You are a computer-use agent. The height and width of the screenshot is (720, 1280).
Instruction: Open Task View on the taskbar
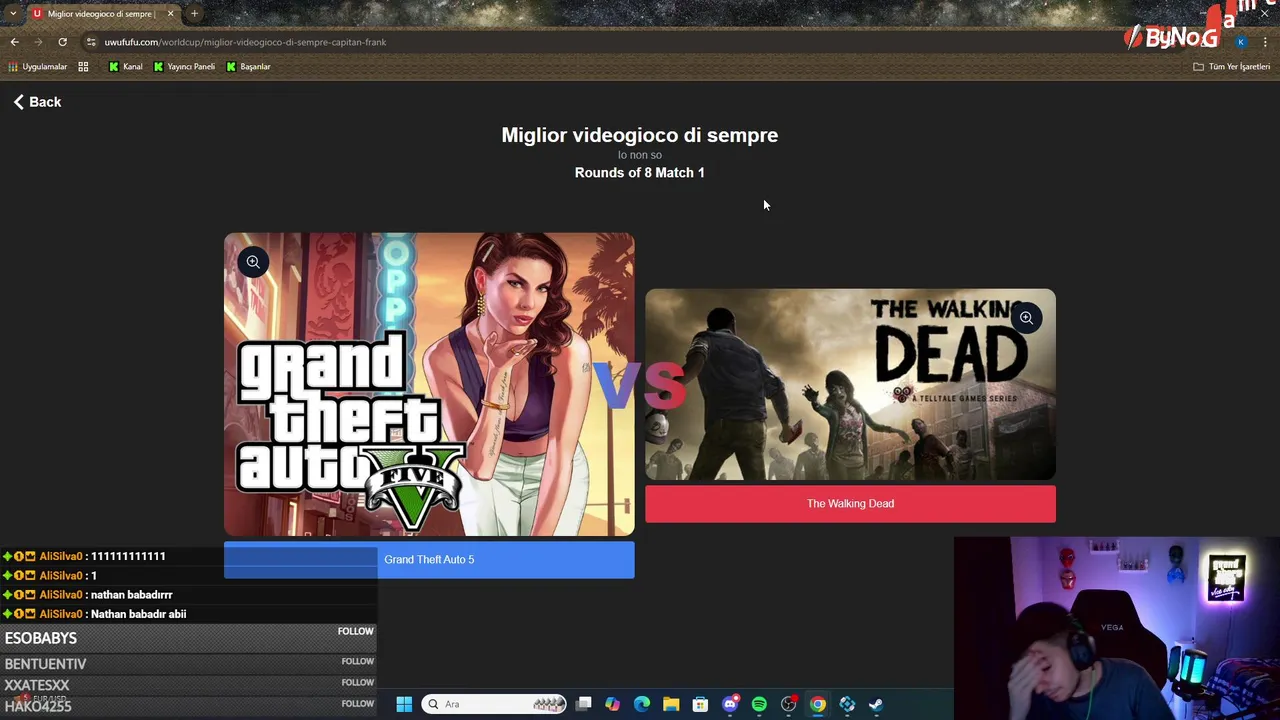[x=584, y=705]
